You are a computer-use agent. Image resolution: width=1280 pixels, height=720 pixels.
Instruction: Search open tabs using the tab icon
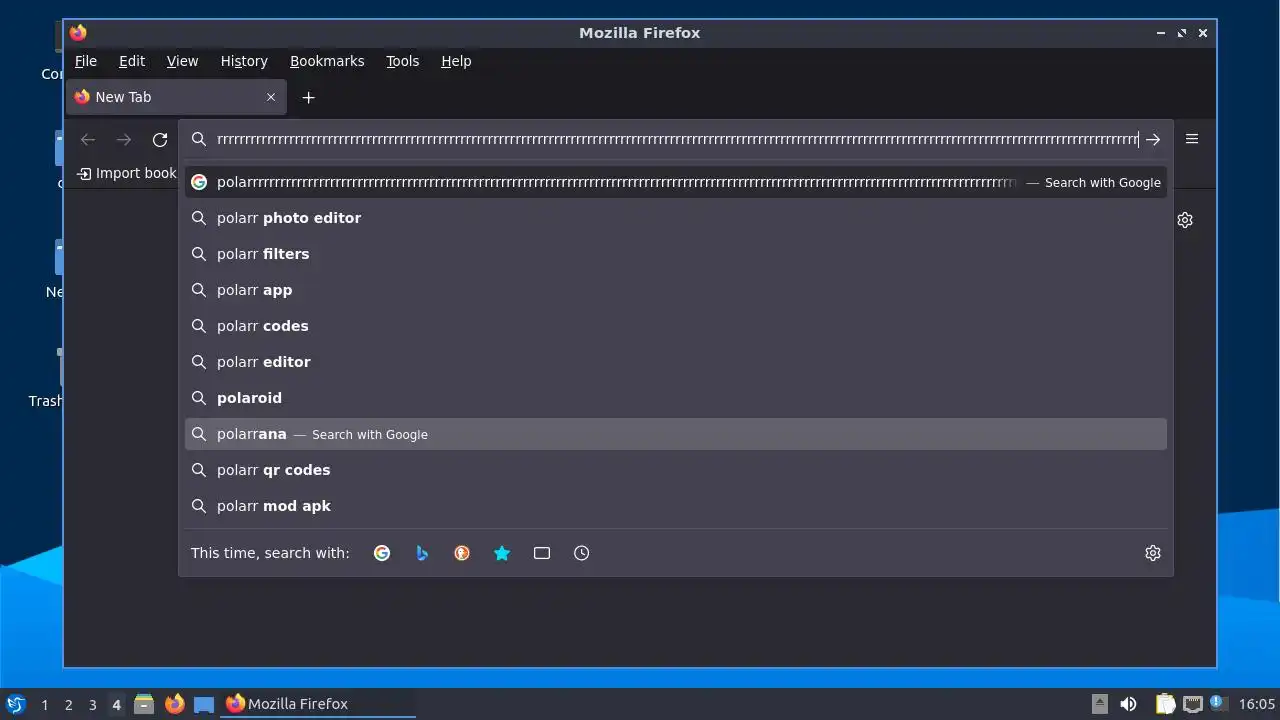(542, 553)
